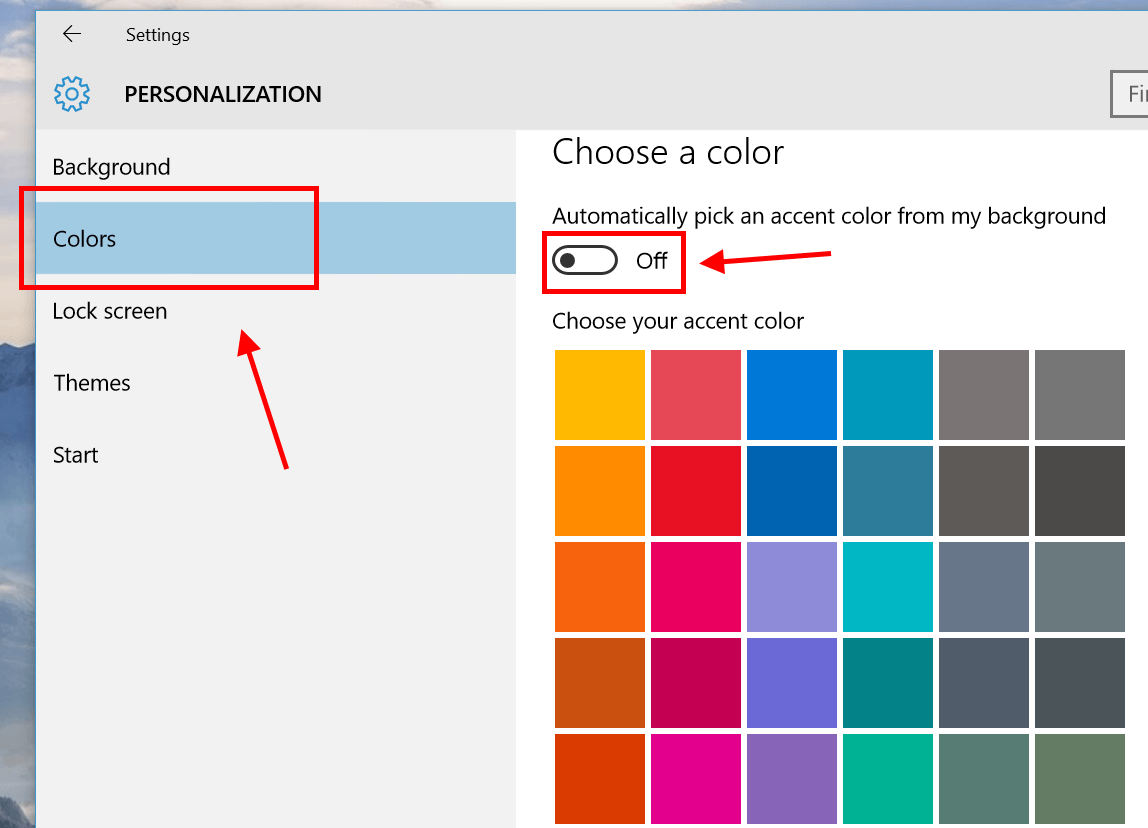Select the slate blue-gray swatch in third row
Screen dimensions: 1148x828
pyautogui.click(x=983, y=586)
